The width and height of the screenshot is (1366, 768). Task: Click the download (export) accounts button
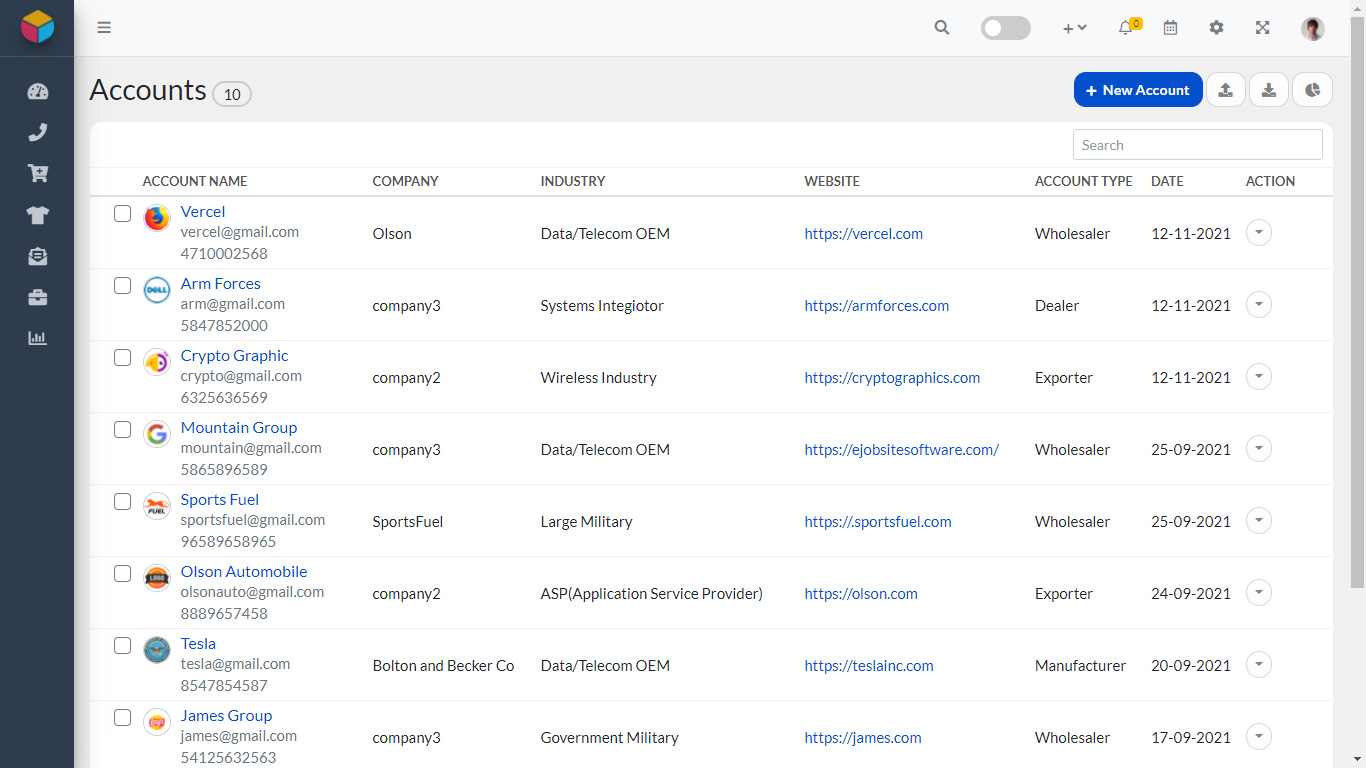pyautogui.click(x=1269, y=90)
